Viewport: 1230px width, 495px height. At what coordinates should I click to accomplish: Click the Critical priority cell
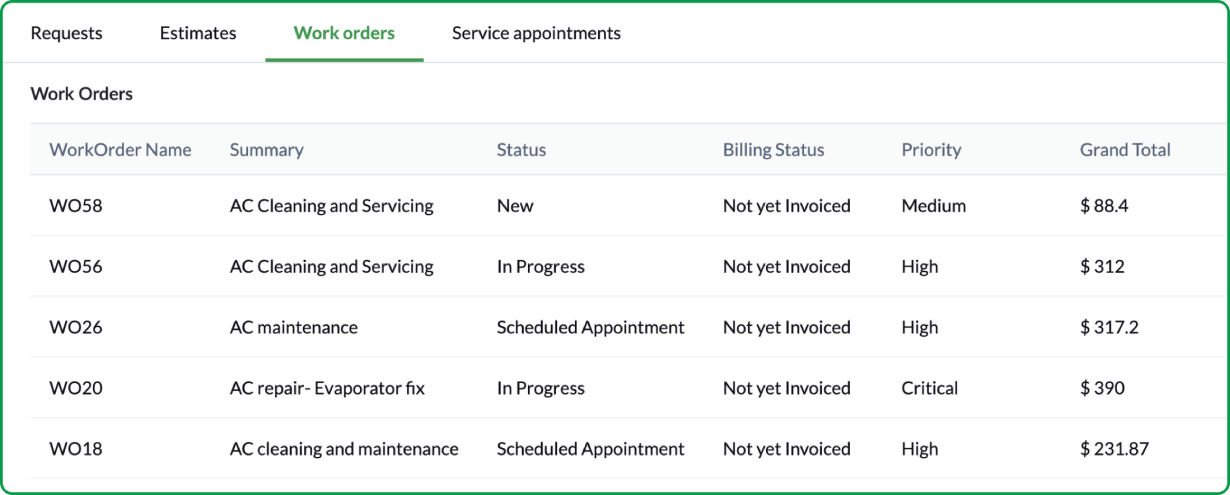[x=929, y=388]
